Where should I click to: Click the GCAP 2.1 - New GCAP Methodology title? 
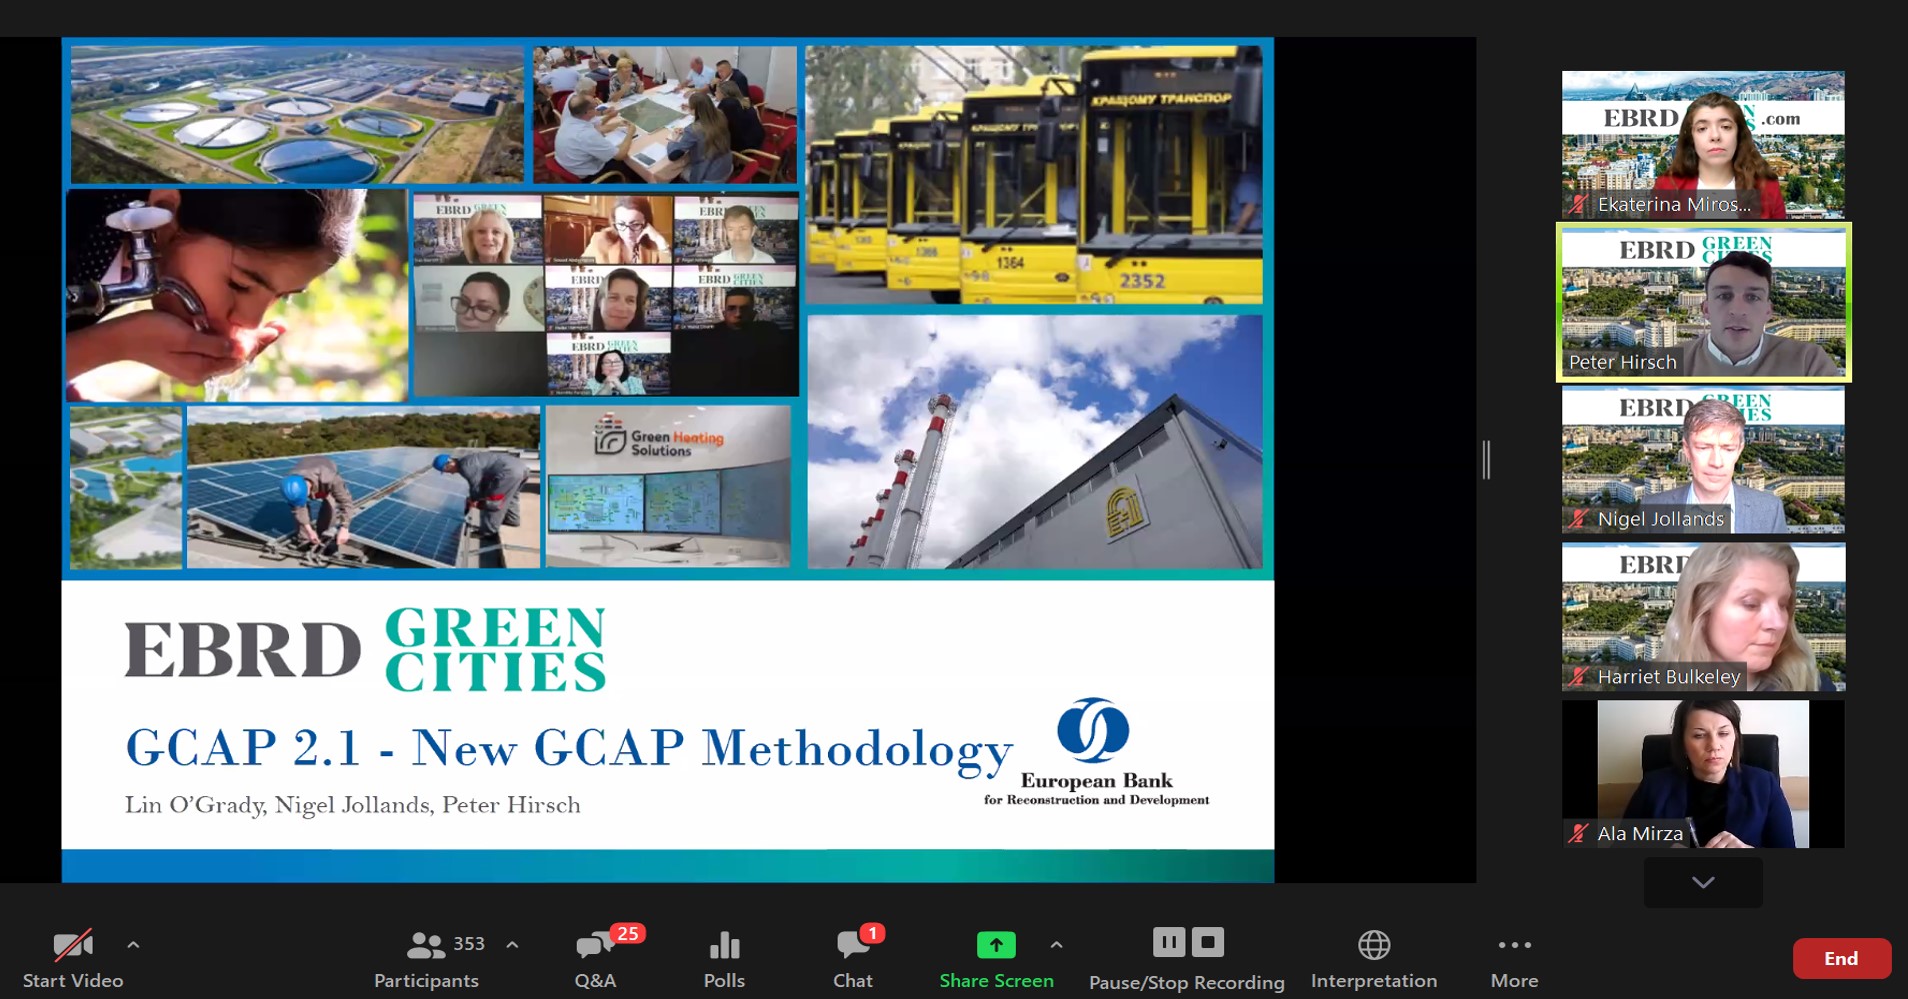click(x=569, y=748)
